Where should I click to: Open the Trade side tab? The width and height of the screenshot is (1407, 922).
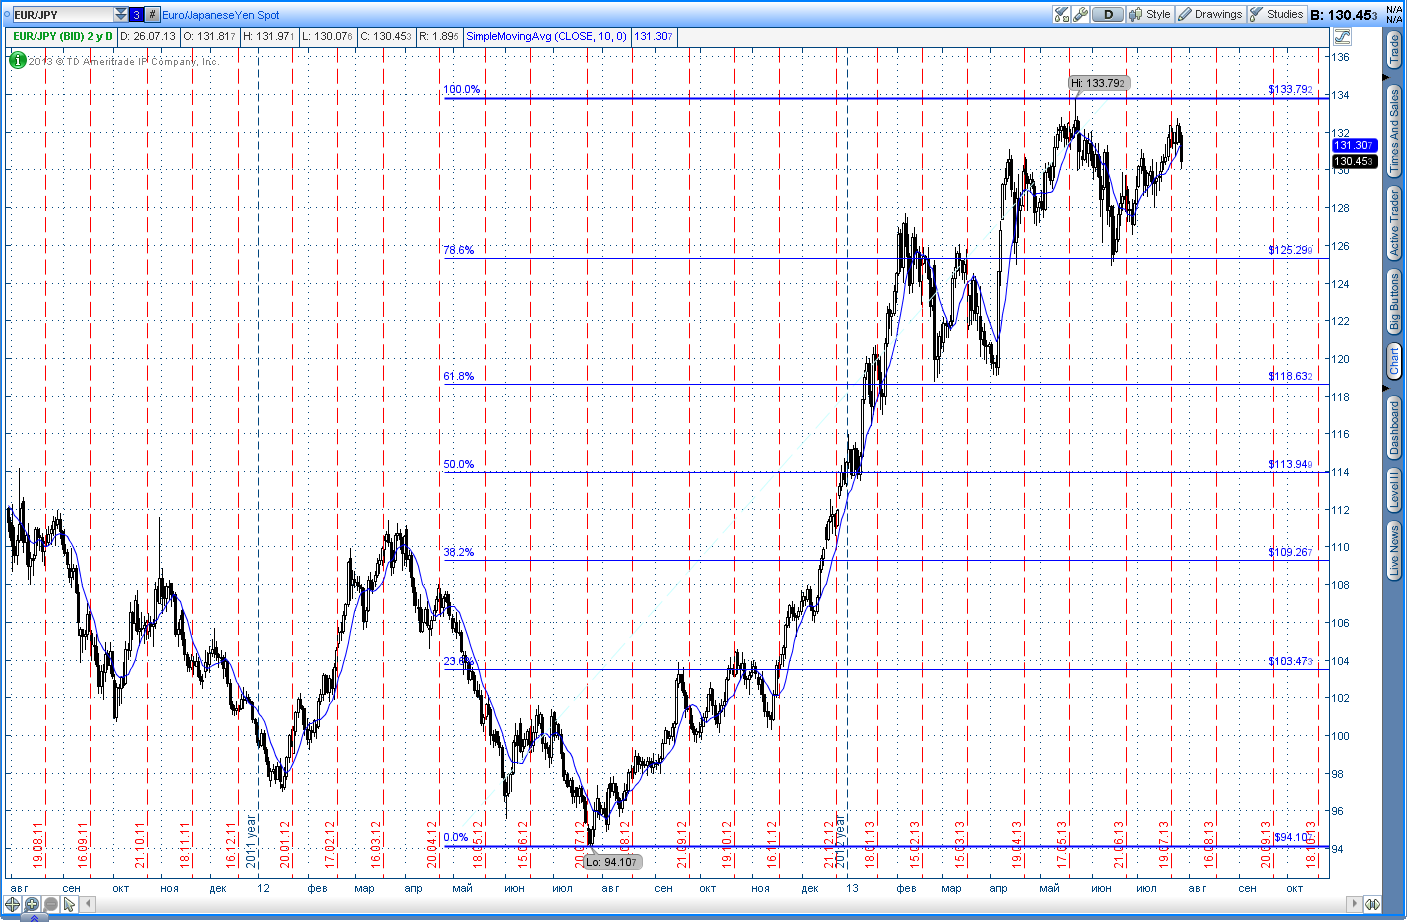(x=1394, y=50)
